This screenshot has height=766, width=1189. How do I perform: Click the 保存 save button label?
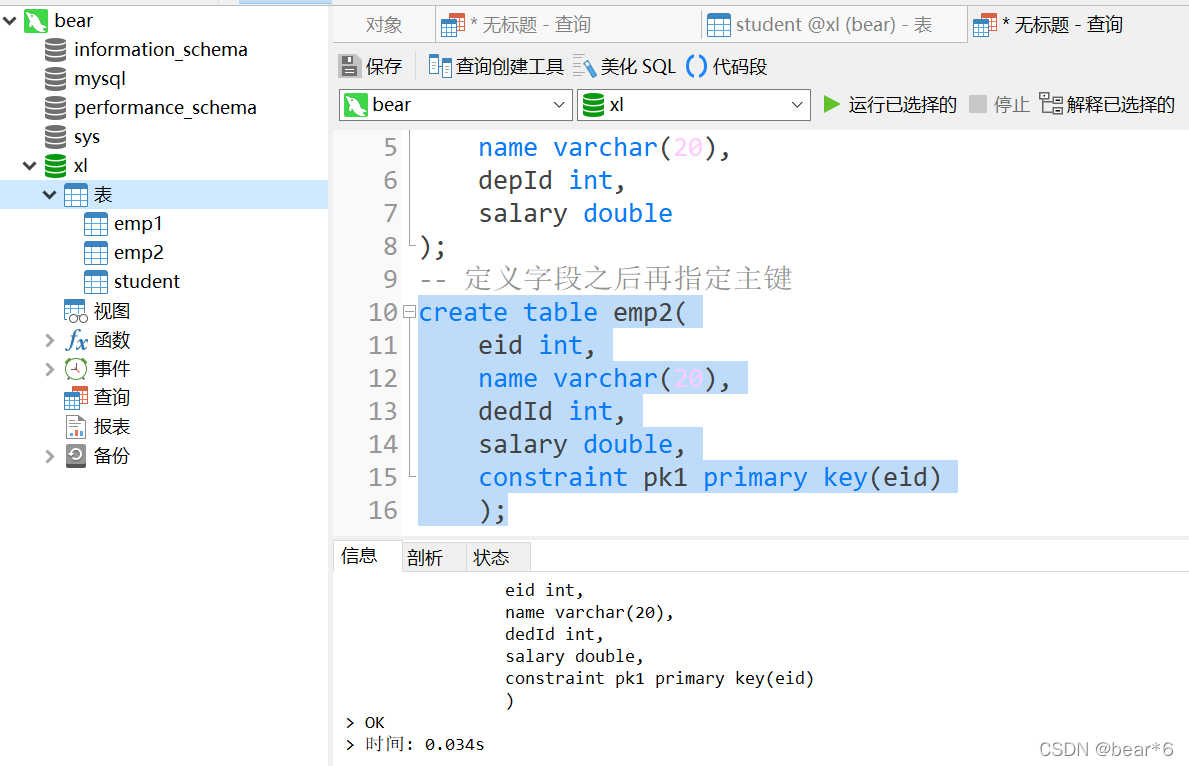click(384, 67)
